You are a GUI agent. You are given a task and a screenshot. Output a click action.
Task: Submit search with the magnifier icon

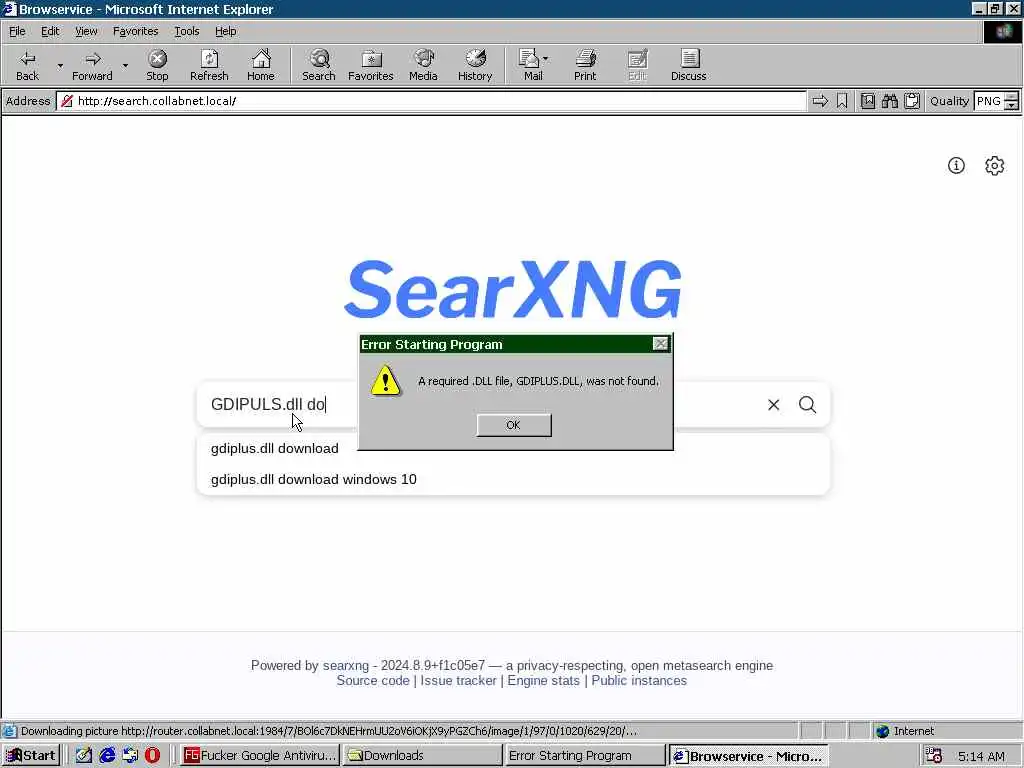tap(808, 405)
